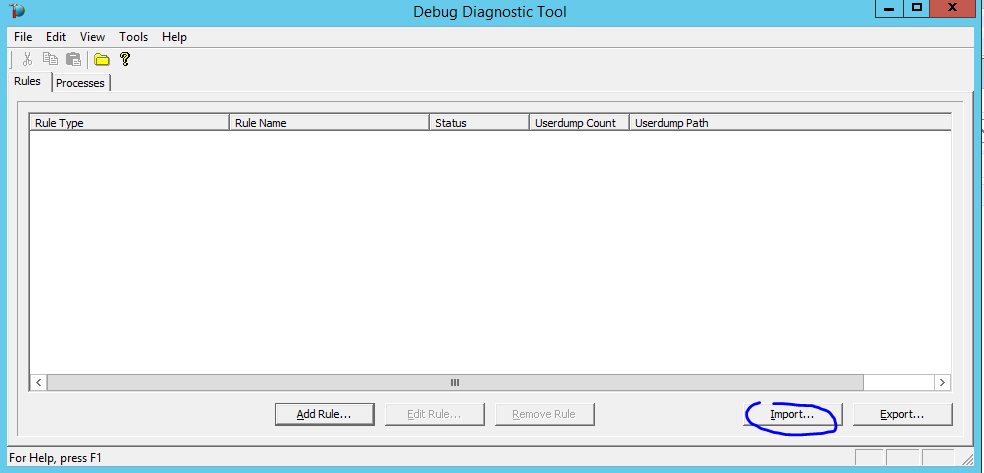The image size is (984, 473).
Task: Open the Edit menu
Action: pos(56,37)
